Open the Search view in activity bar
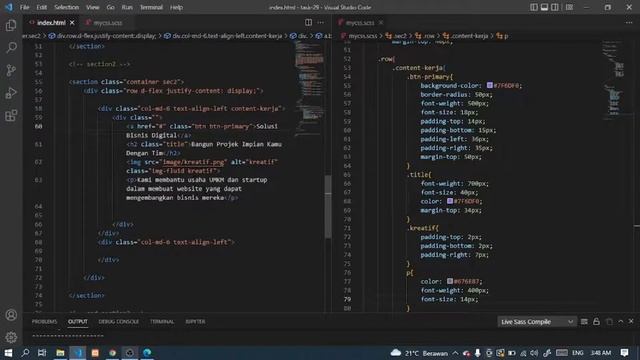 [x=11, y=48]
